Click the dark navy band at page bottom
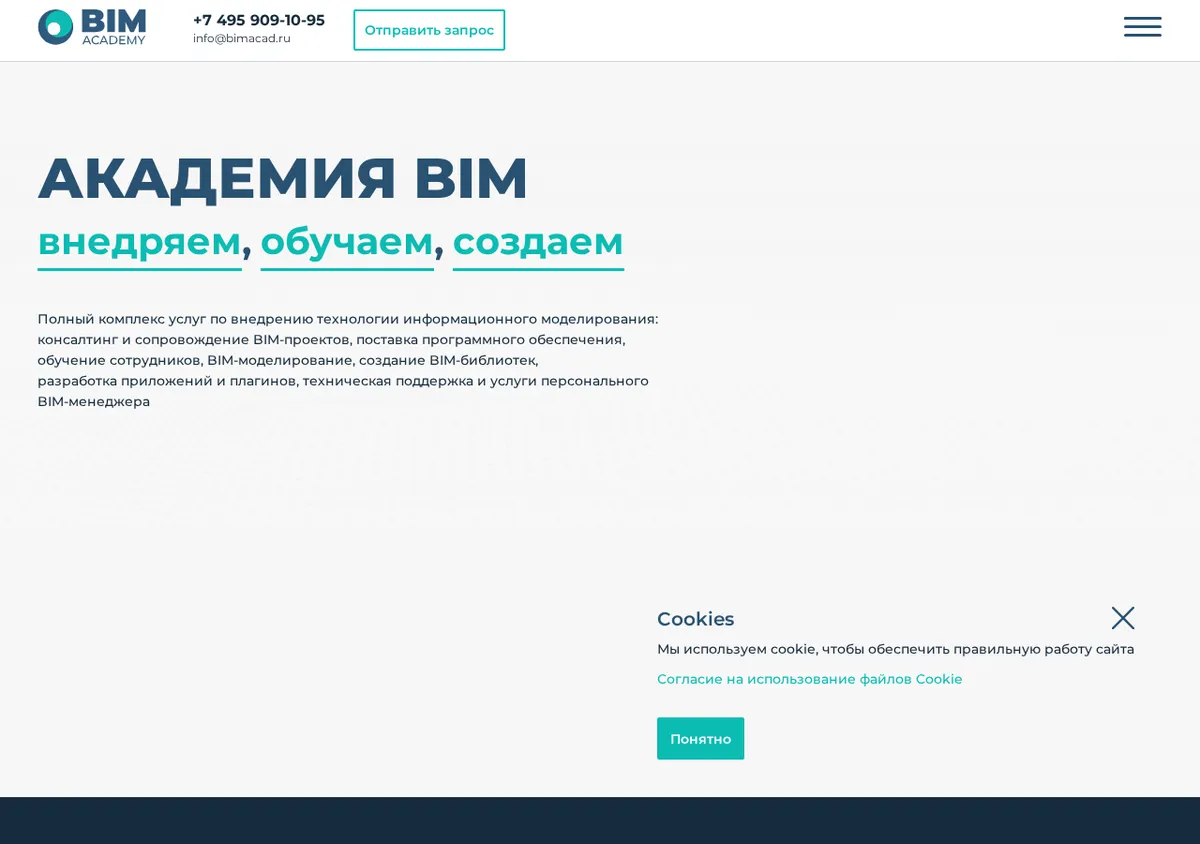The height and width of the screenshot is (844, 1200). [600, 820]
